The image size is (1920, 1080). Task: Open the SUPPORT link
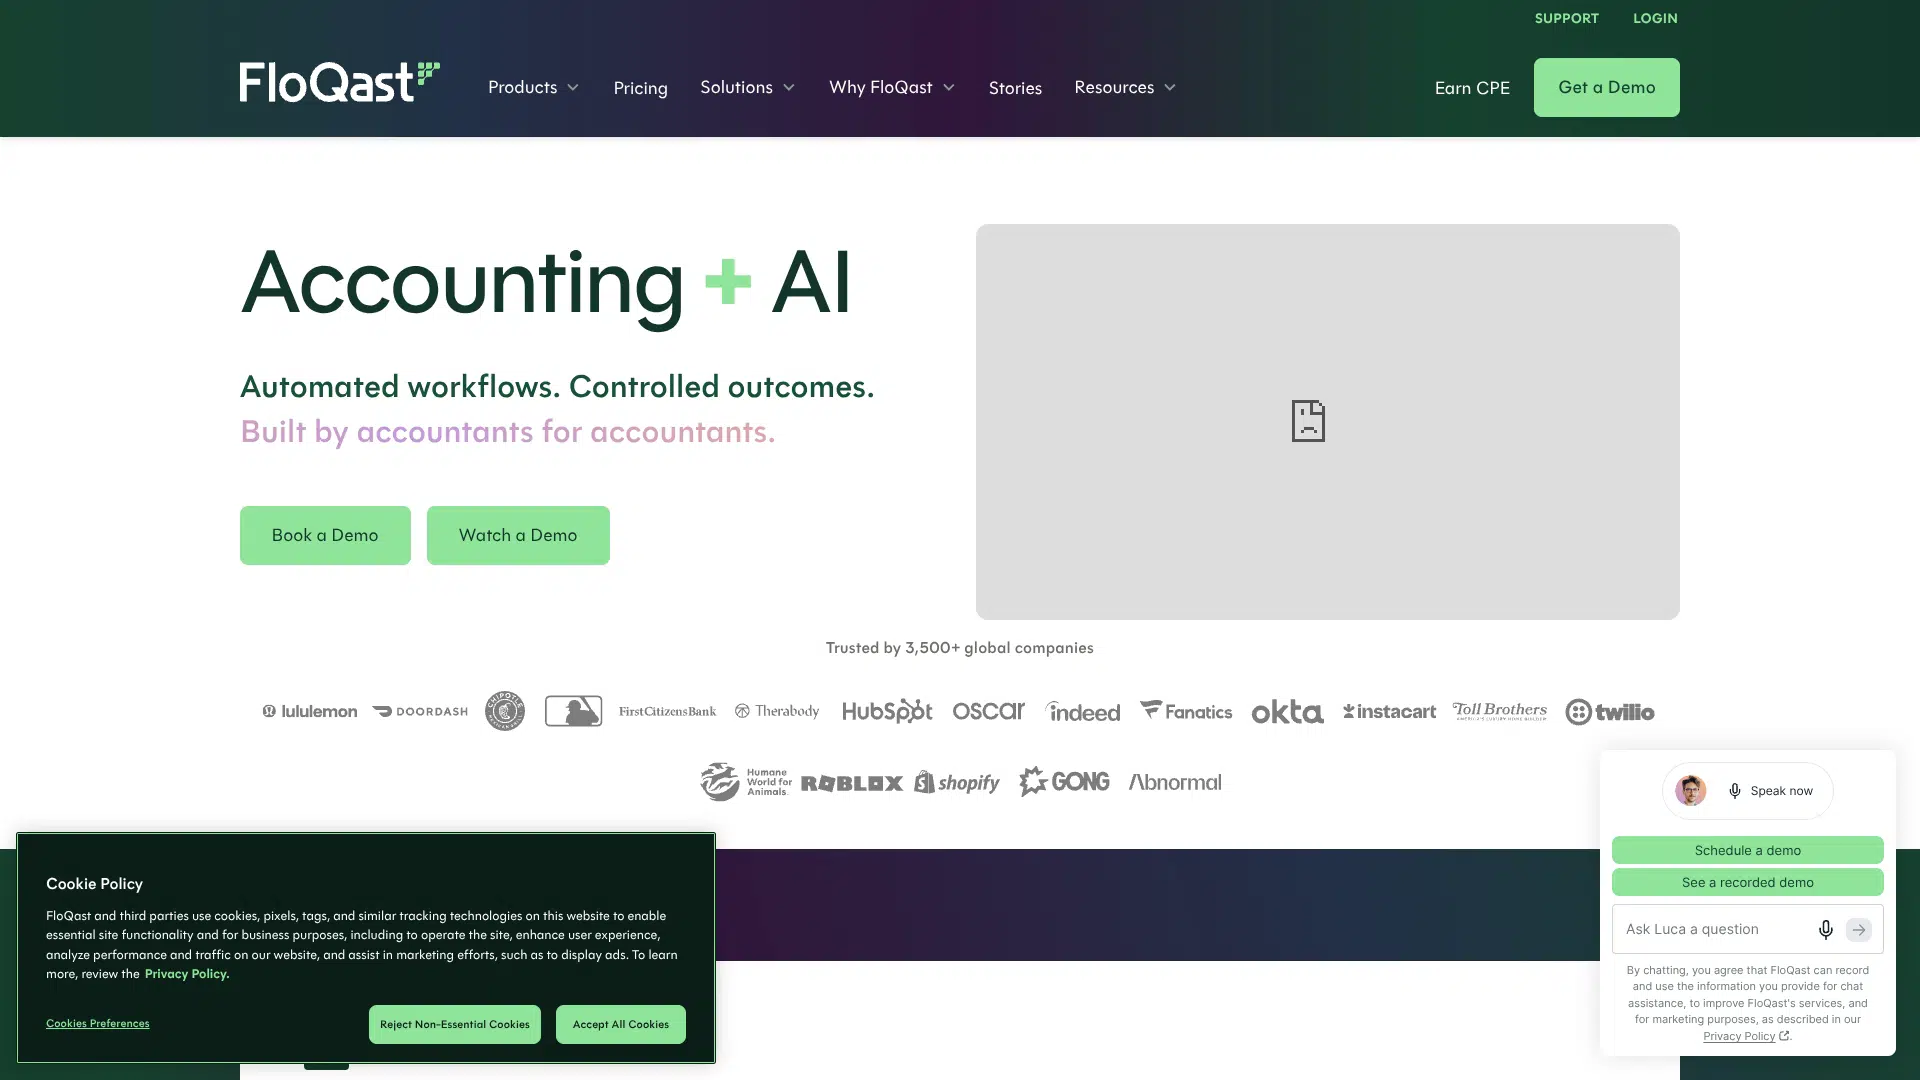point(1566,18)
